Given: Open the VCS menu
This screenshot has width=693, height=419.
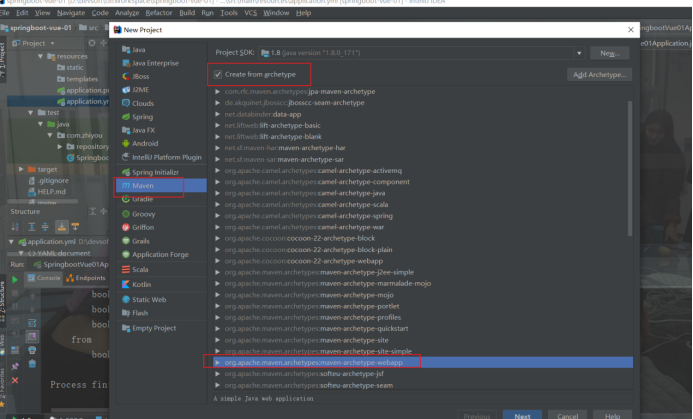Looking at the screenshot, I should (x=251, y=13).
